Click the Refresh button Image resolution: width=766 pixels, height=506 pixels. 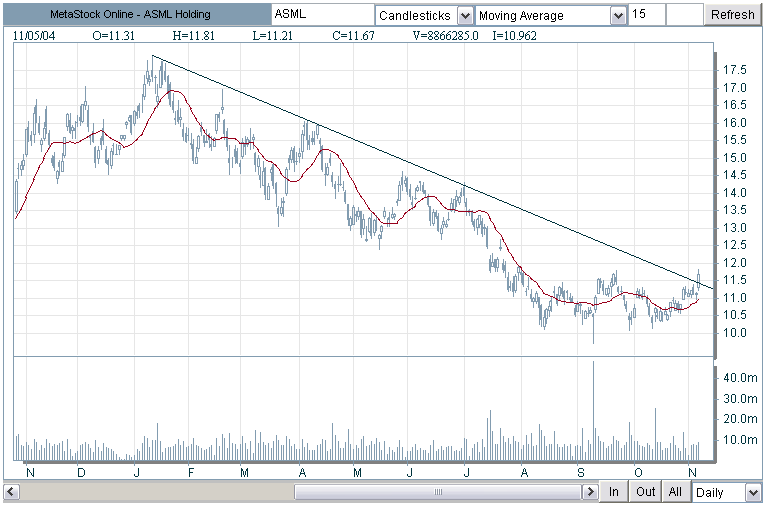[732, 15]
